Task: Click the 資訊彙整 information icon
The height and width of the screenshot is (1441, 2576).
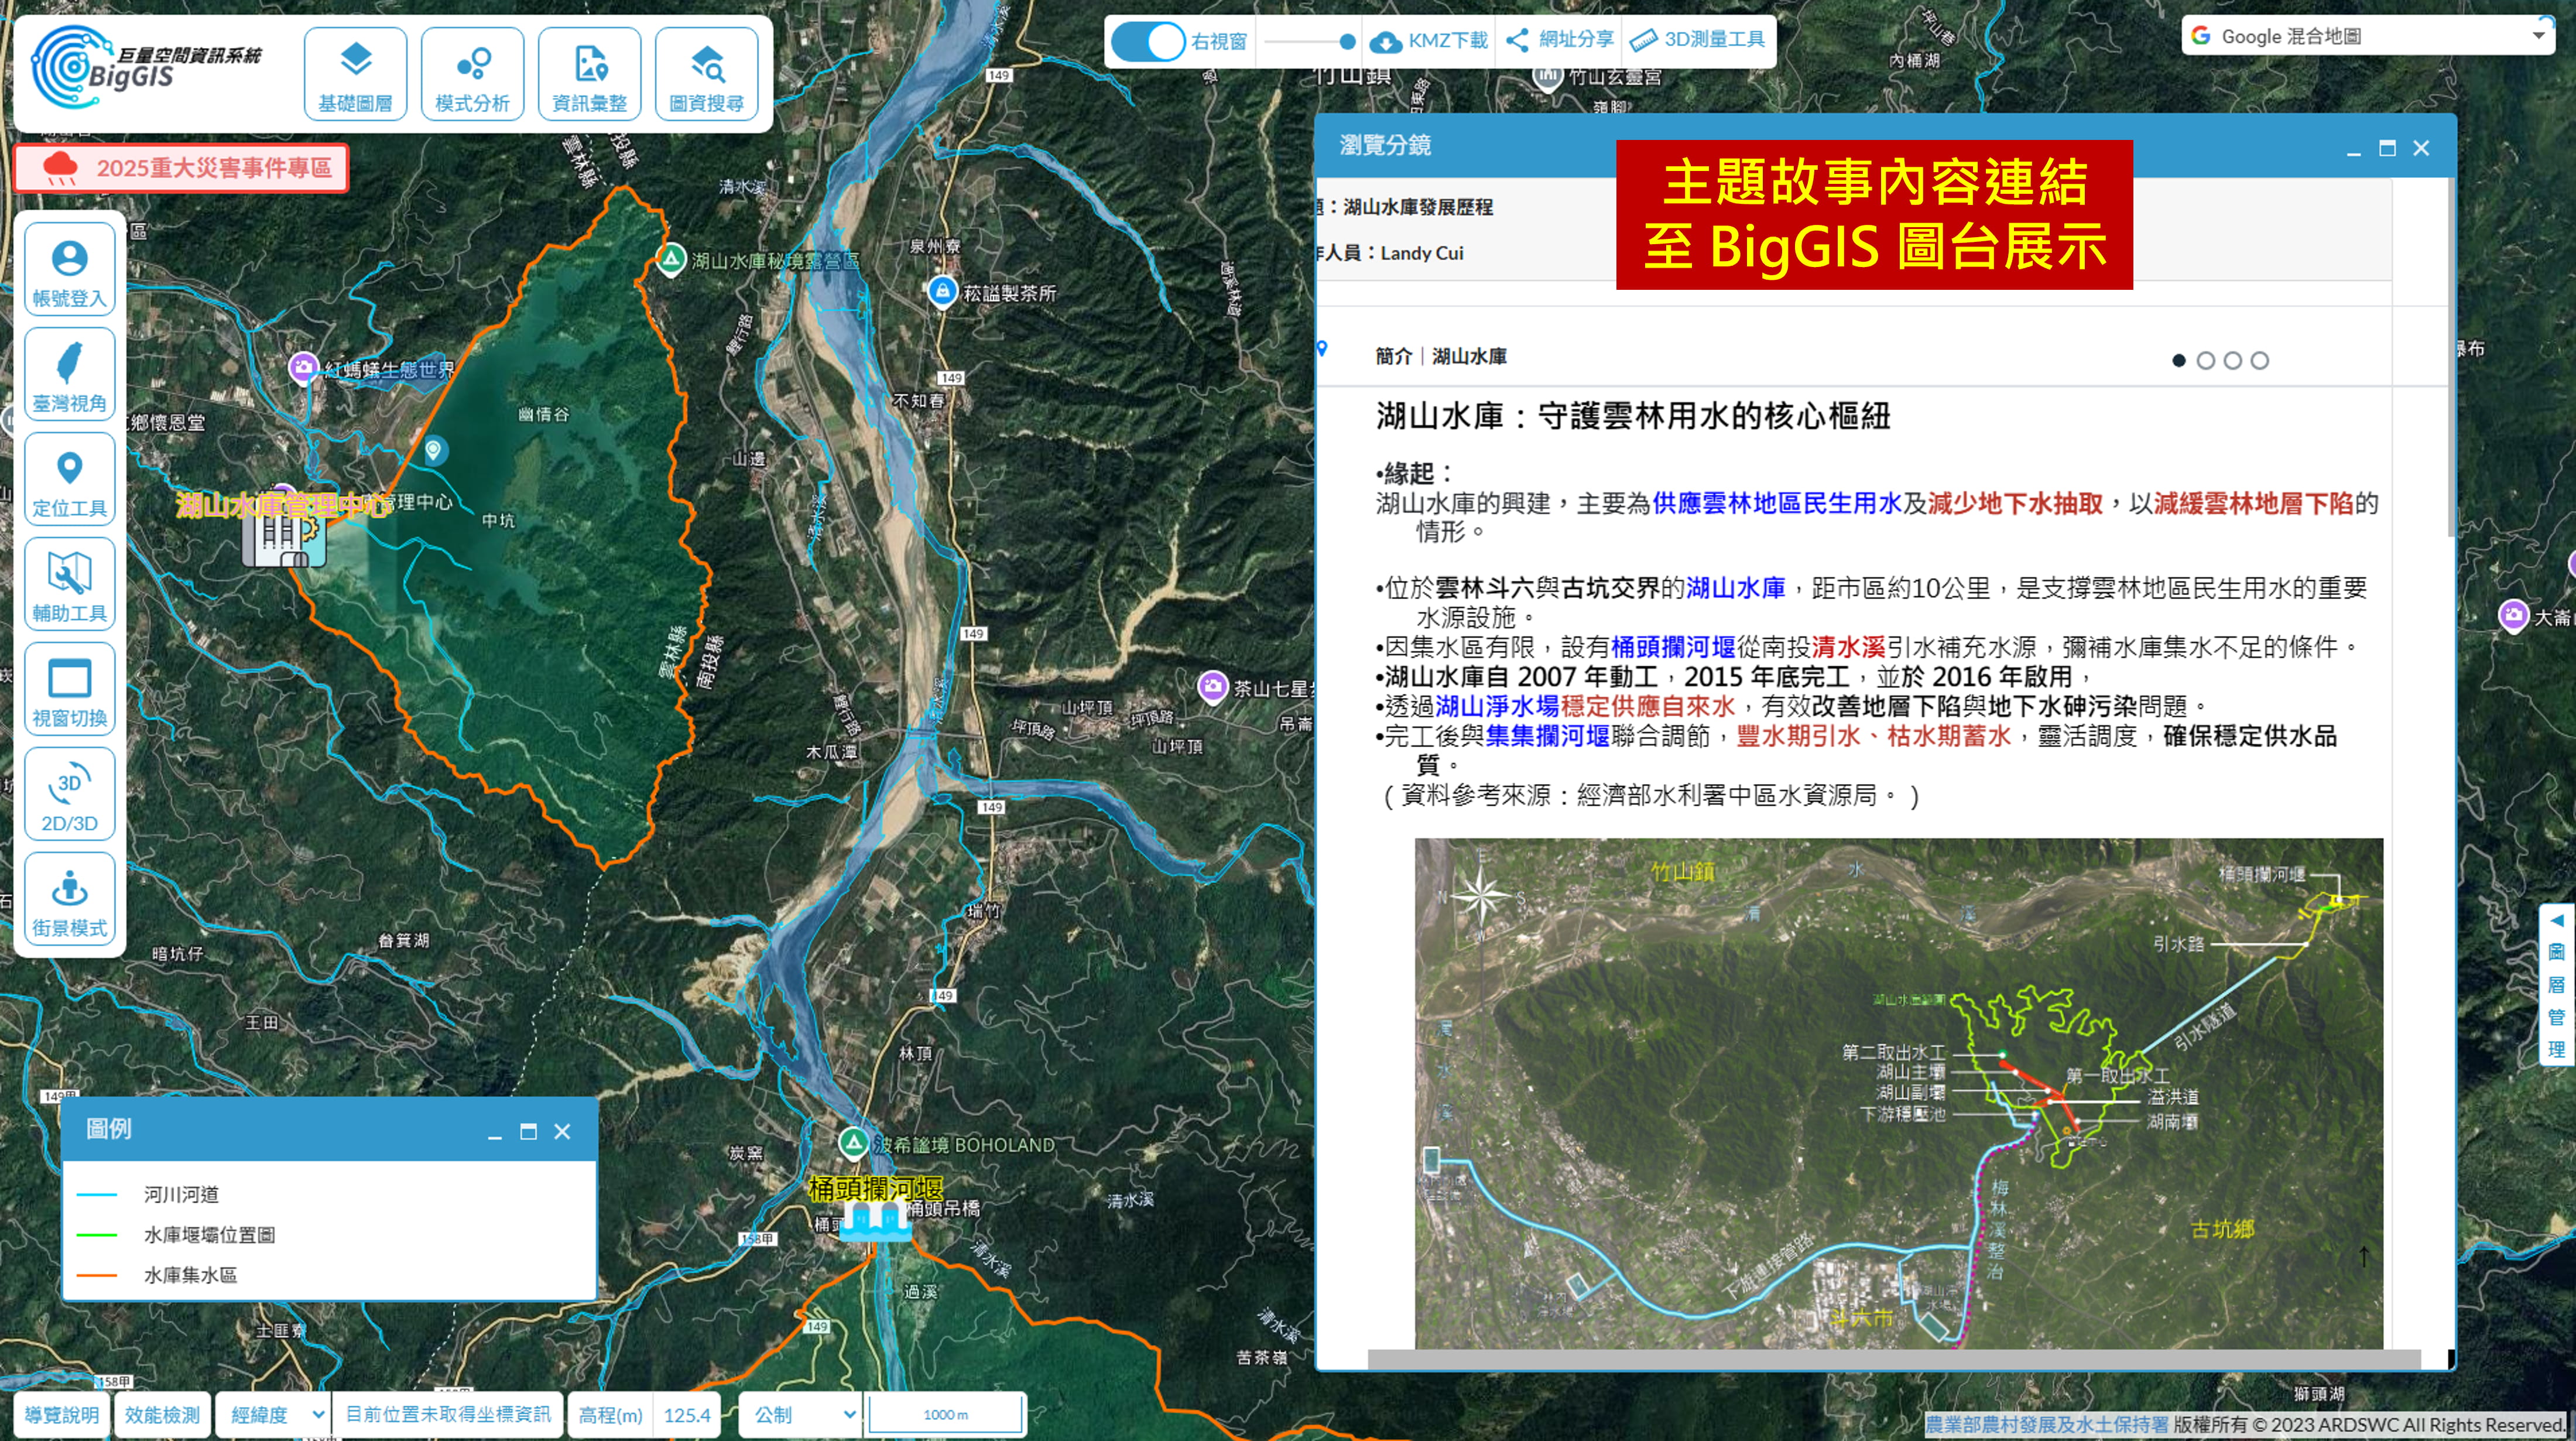Action: pos(589,74)
